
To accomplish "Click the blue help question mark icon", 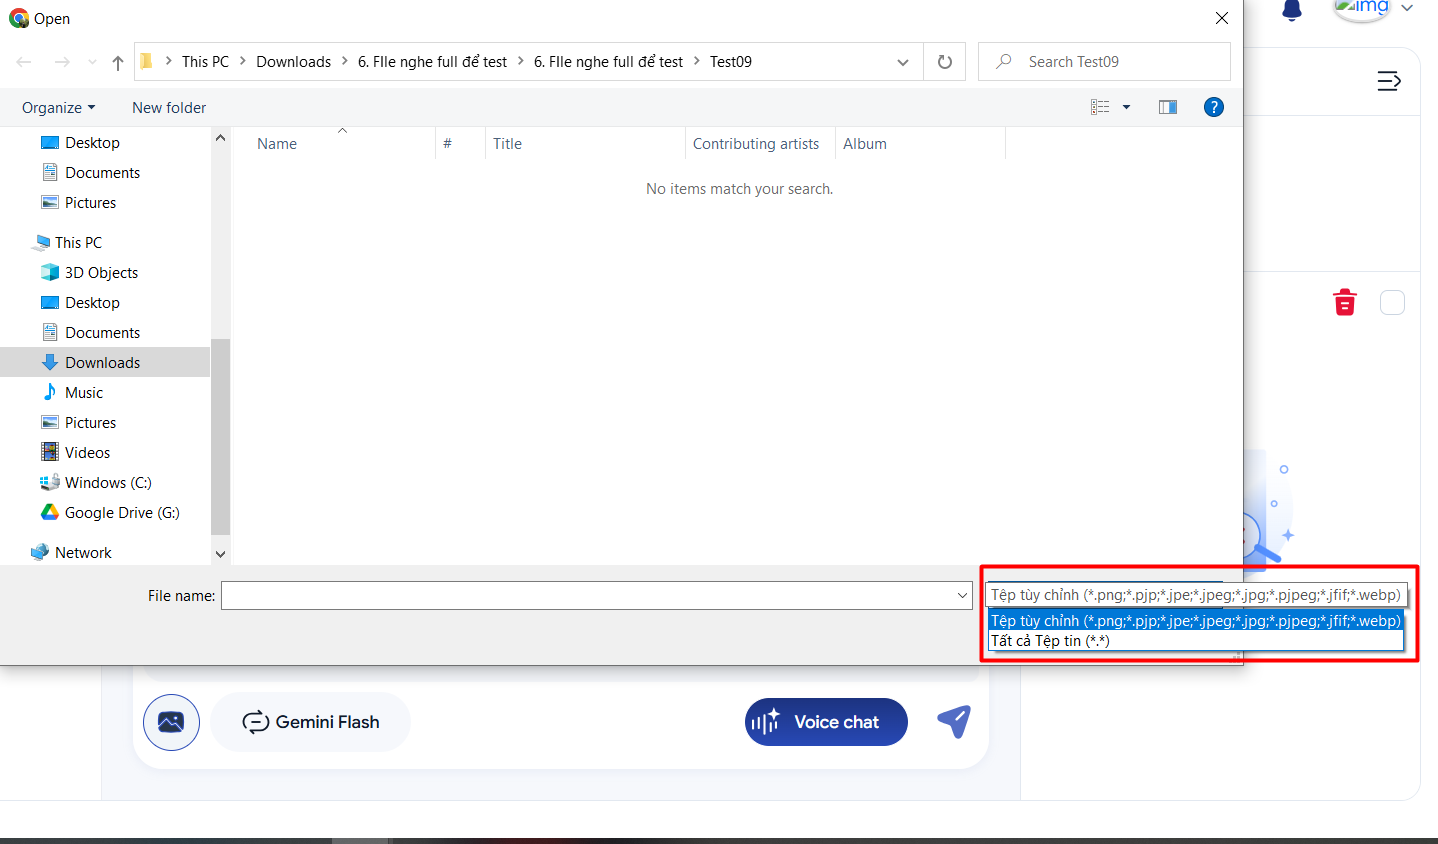I will (x=1213, y=107).
